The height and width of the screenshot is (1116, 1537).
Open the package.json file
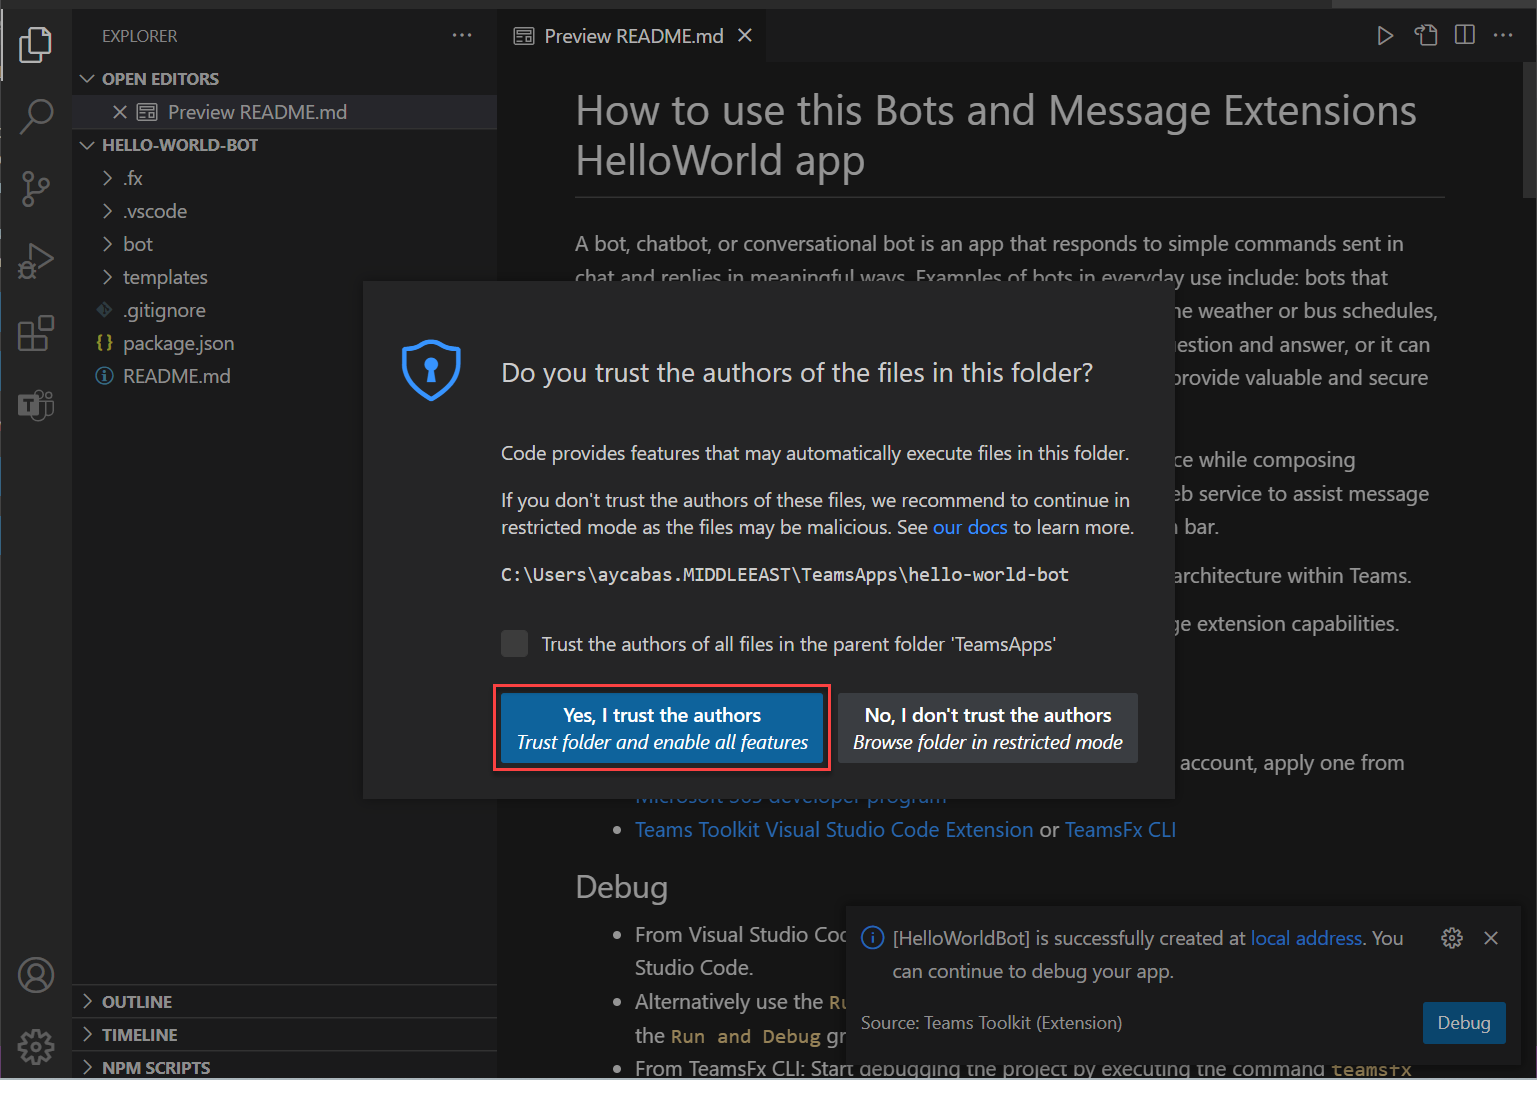pyautogui.click(x=284, y=343)
